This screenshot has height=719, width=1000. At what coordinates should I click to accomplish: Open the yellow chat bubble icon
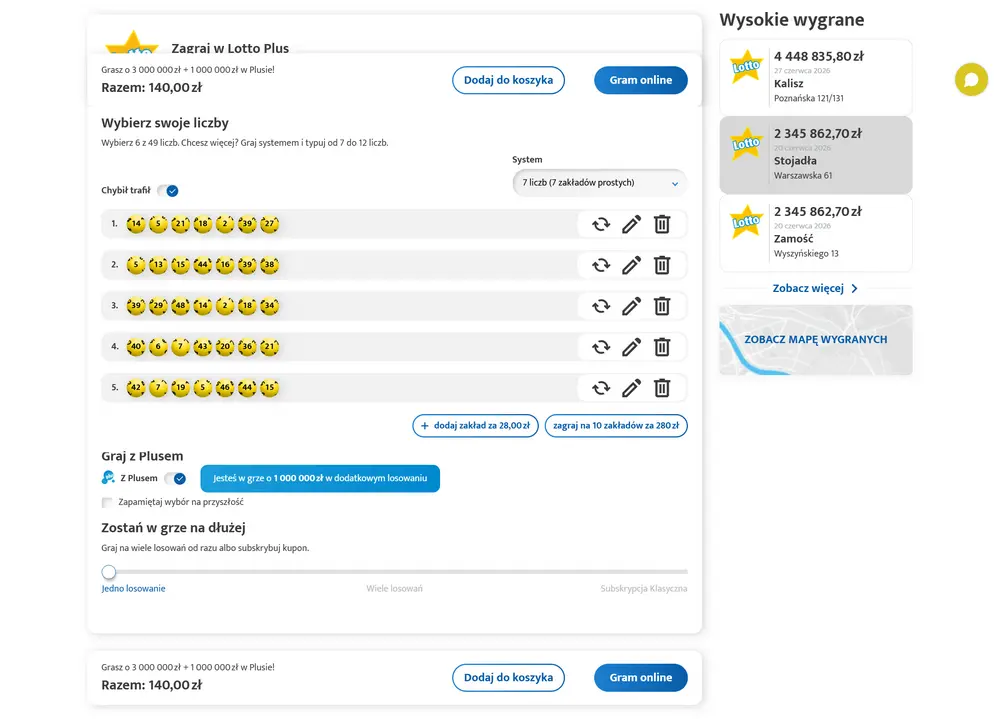[x=971, y=79]
